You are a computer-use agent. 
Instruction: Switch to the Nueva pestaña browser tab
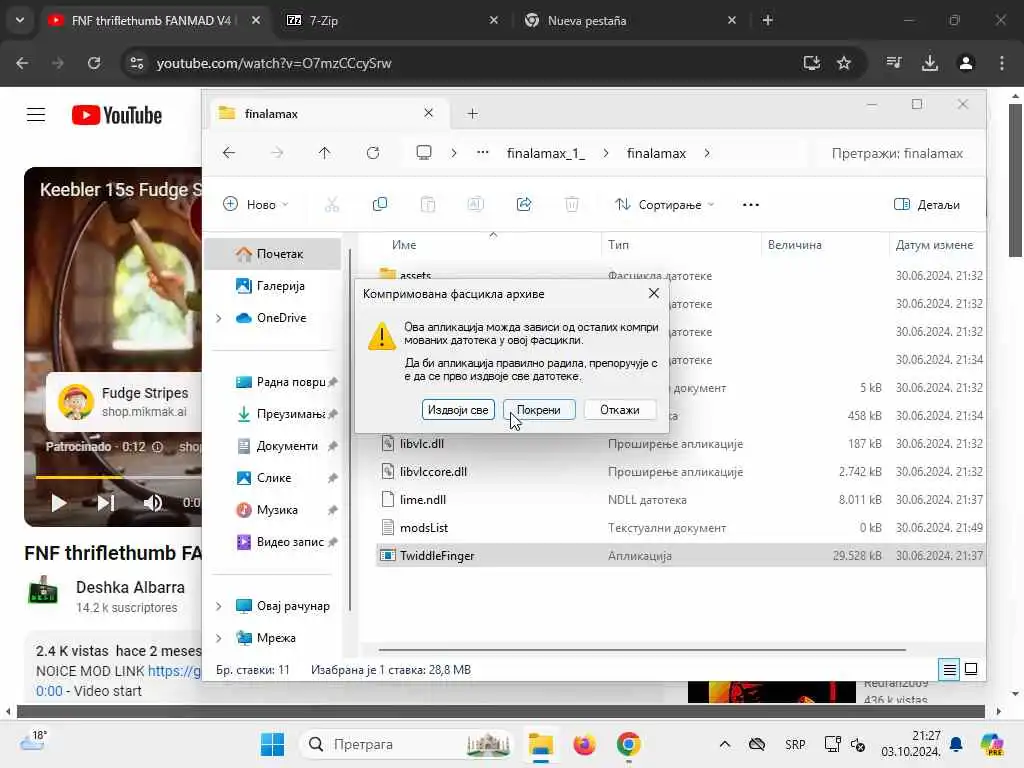click(632, 20)
